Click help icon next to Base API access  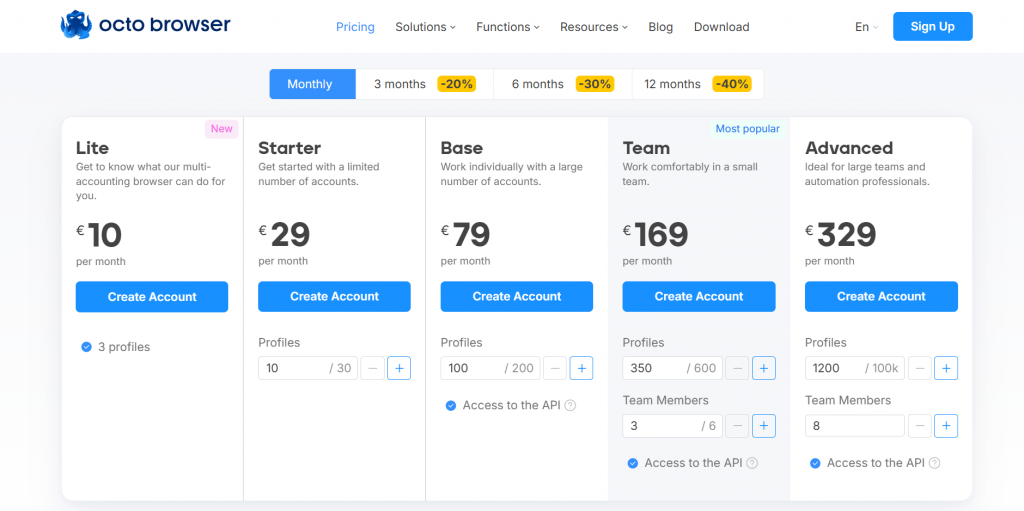(570, 406)
